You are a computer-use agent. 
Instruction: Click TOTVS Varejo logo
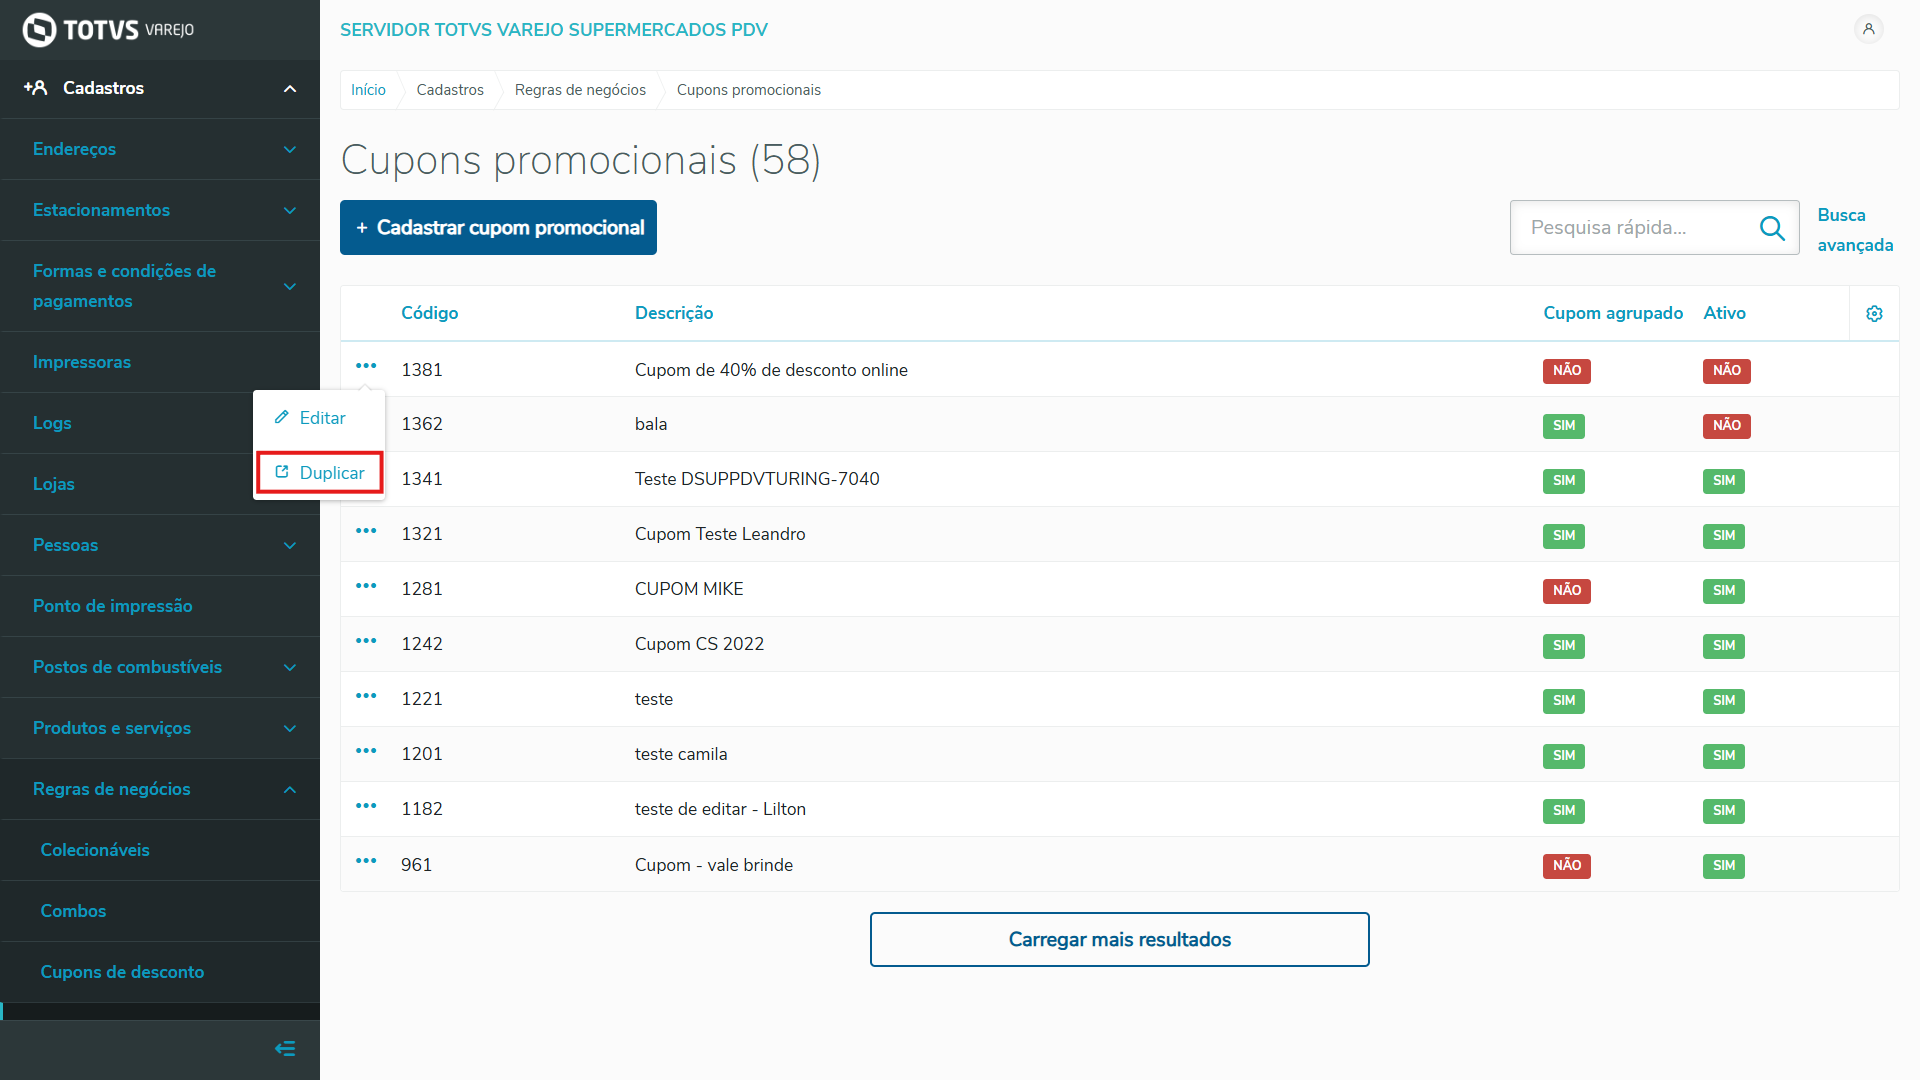click(108, 30)
